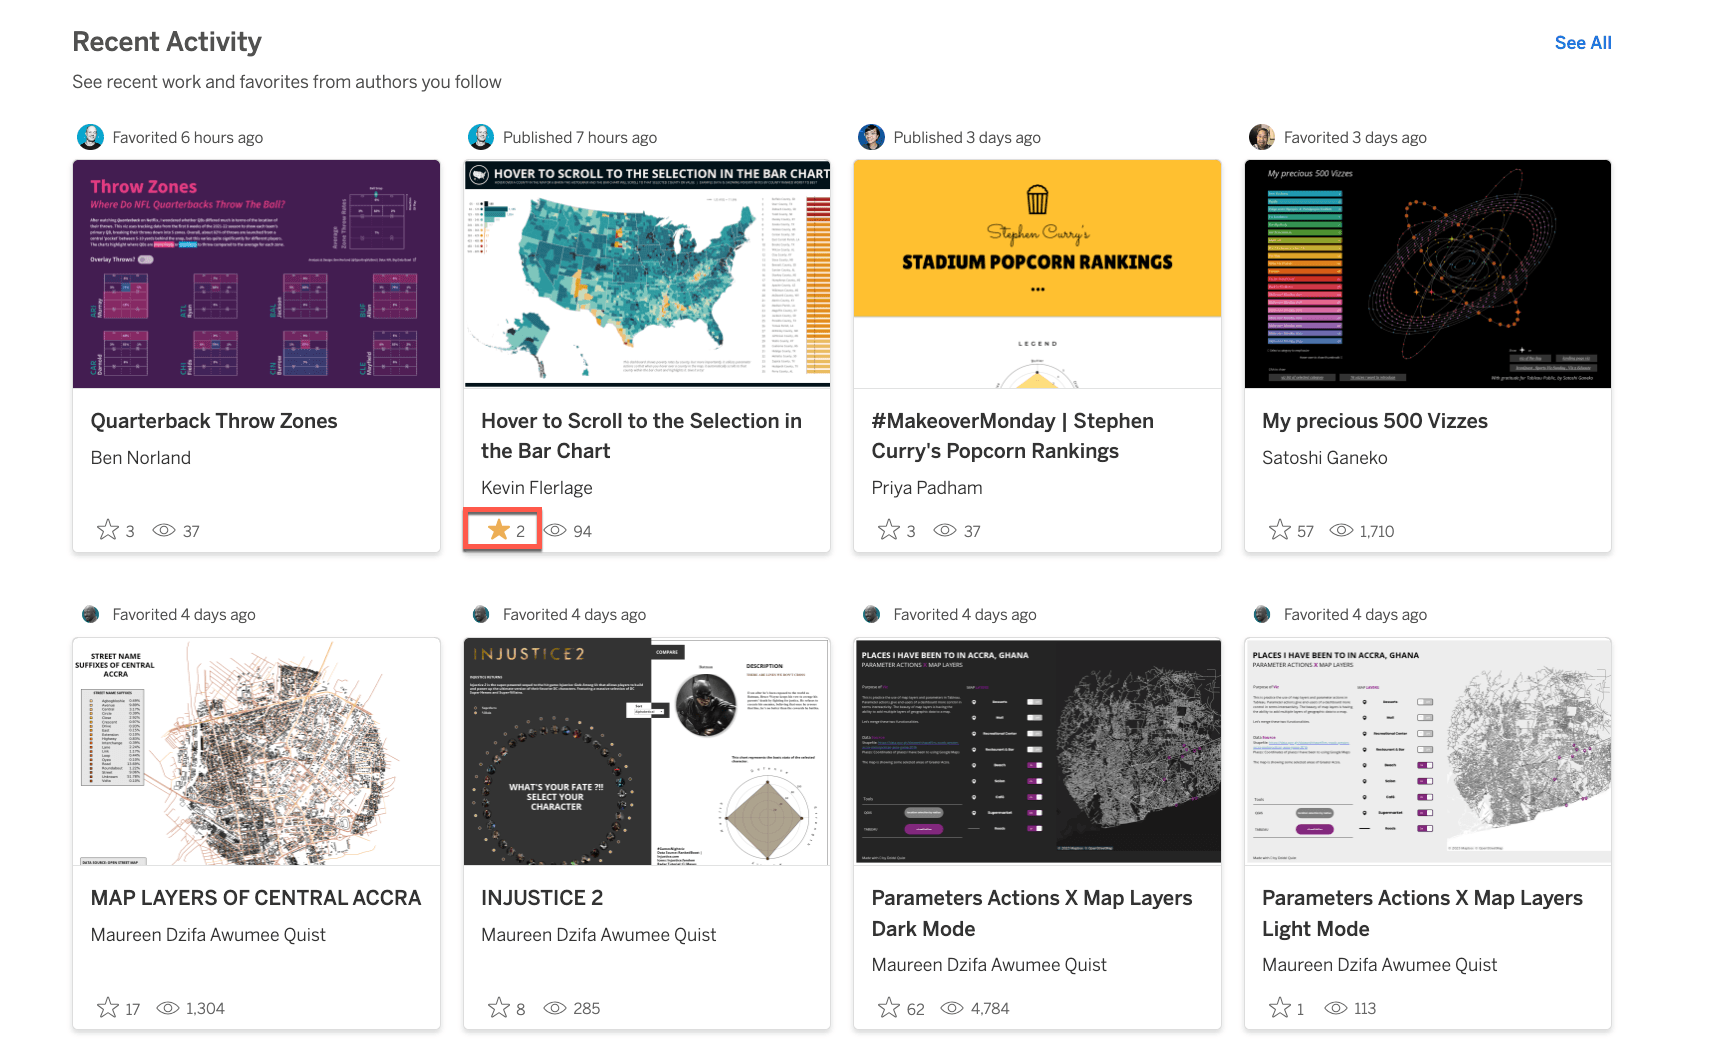Open Priya Padham's profile picture
This screenshot has width=1729, height=1050.
coord(871,136)
